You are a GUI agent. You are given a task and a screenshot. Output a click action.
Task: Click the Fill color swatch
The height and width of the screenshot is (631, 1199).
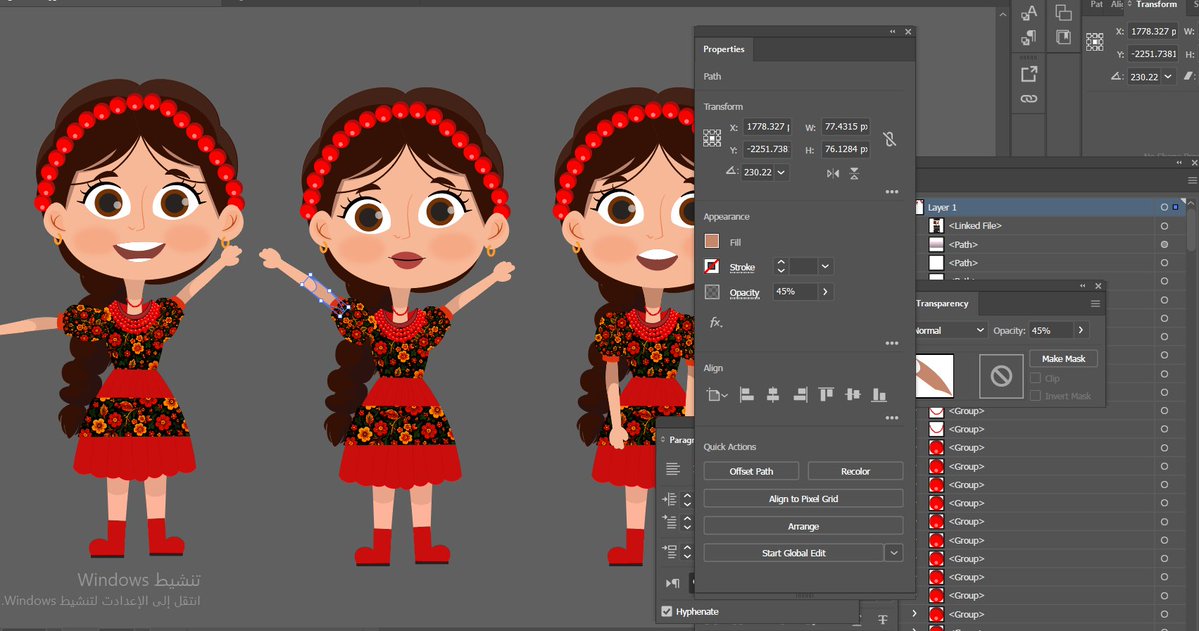point(712,242)
